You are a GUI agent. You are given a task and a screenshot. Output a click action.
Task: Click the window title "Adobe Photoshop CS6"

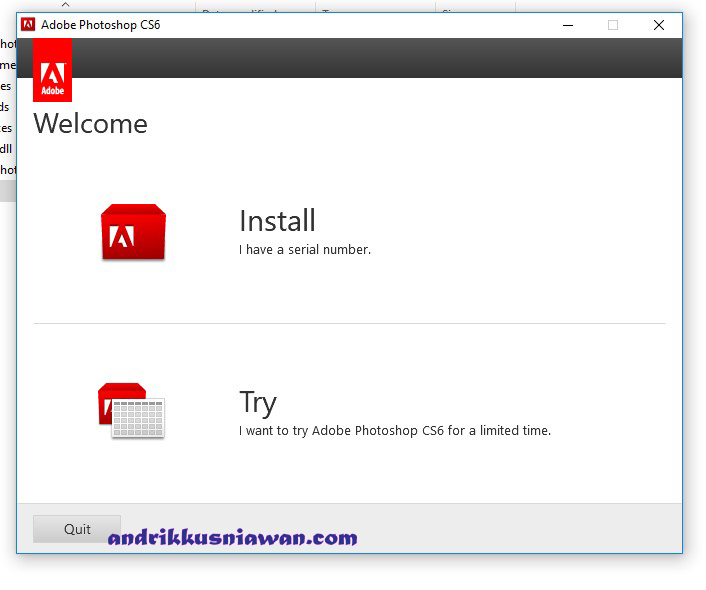[100, 25]
